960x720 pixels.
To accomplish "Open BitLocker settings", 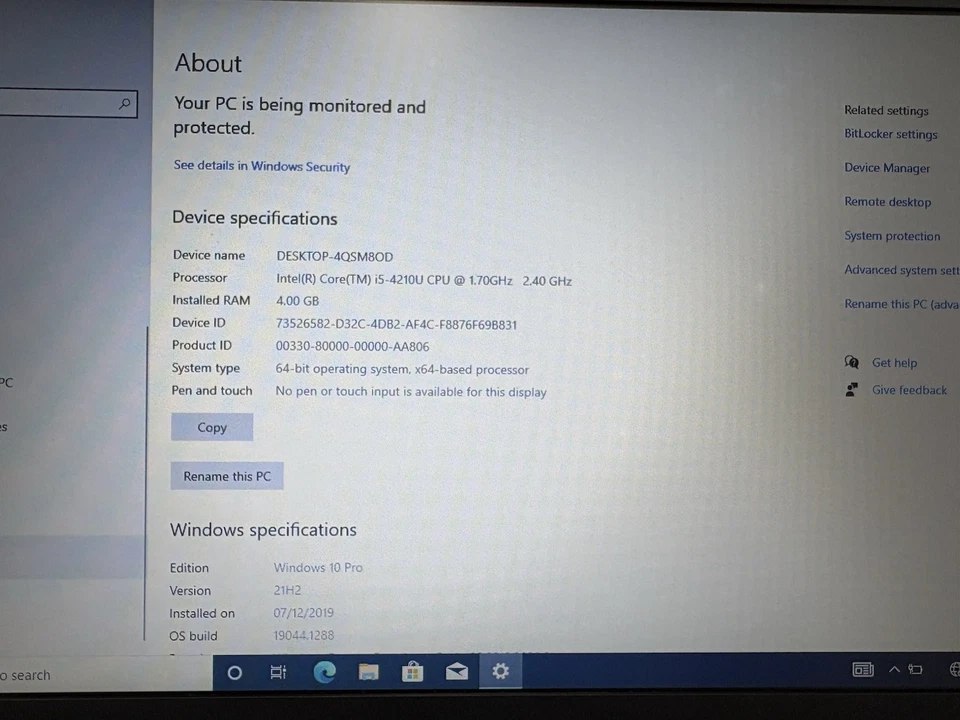I will tap(890, 134).
